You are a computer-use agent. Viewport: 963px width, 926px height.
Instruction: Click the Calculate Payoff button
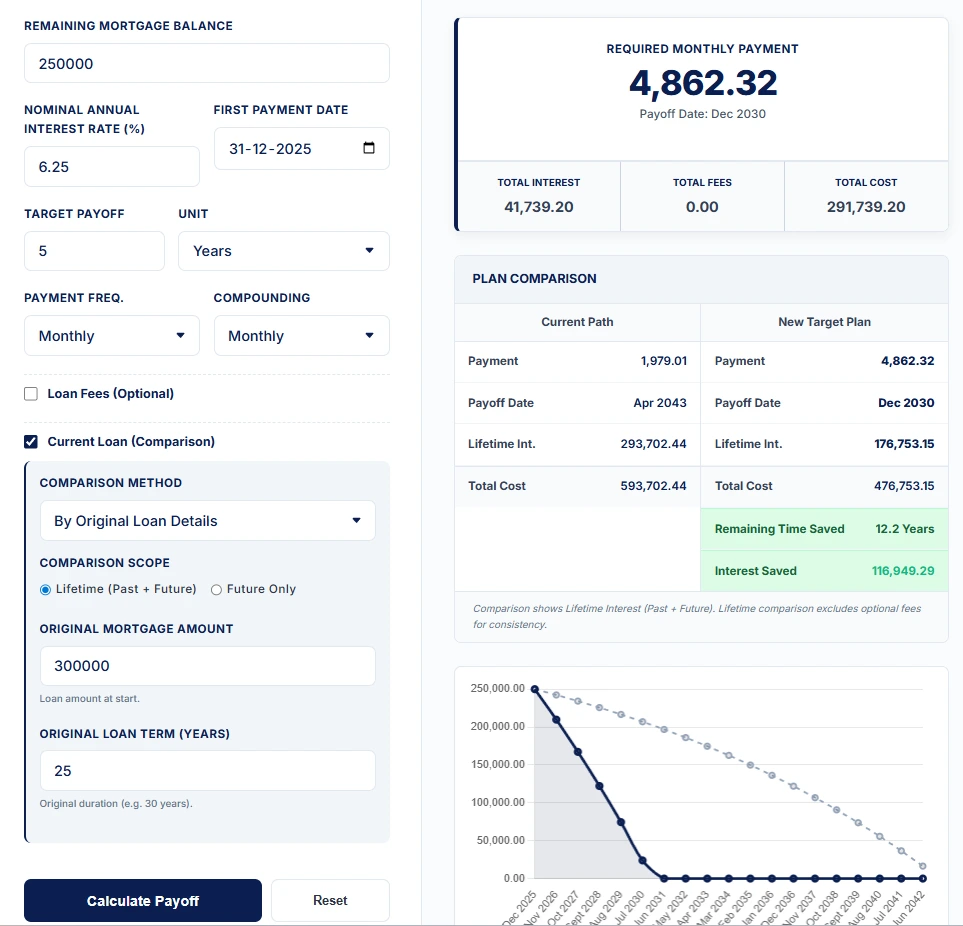(142, 900)
